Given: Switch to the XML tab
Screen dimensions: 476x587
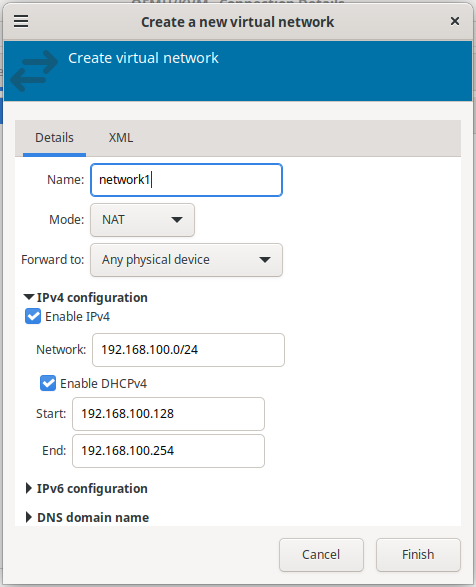Looking at the screenshot, I should [121, 138].
